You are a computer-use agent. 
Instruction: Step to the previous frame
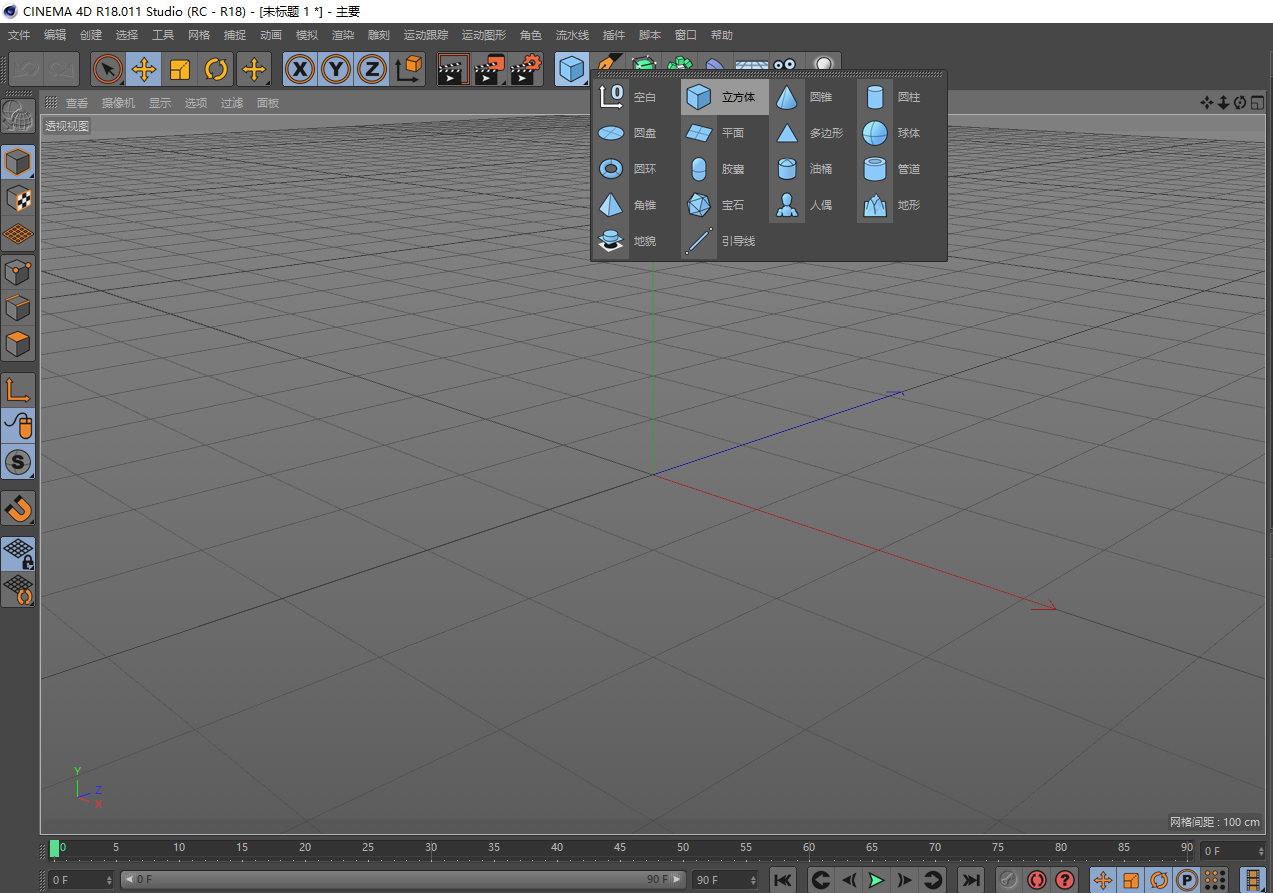(x=849, y=880)
